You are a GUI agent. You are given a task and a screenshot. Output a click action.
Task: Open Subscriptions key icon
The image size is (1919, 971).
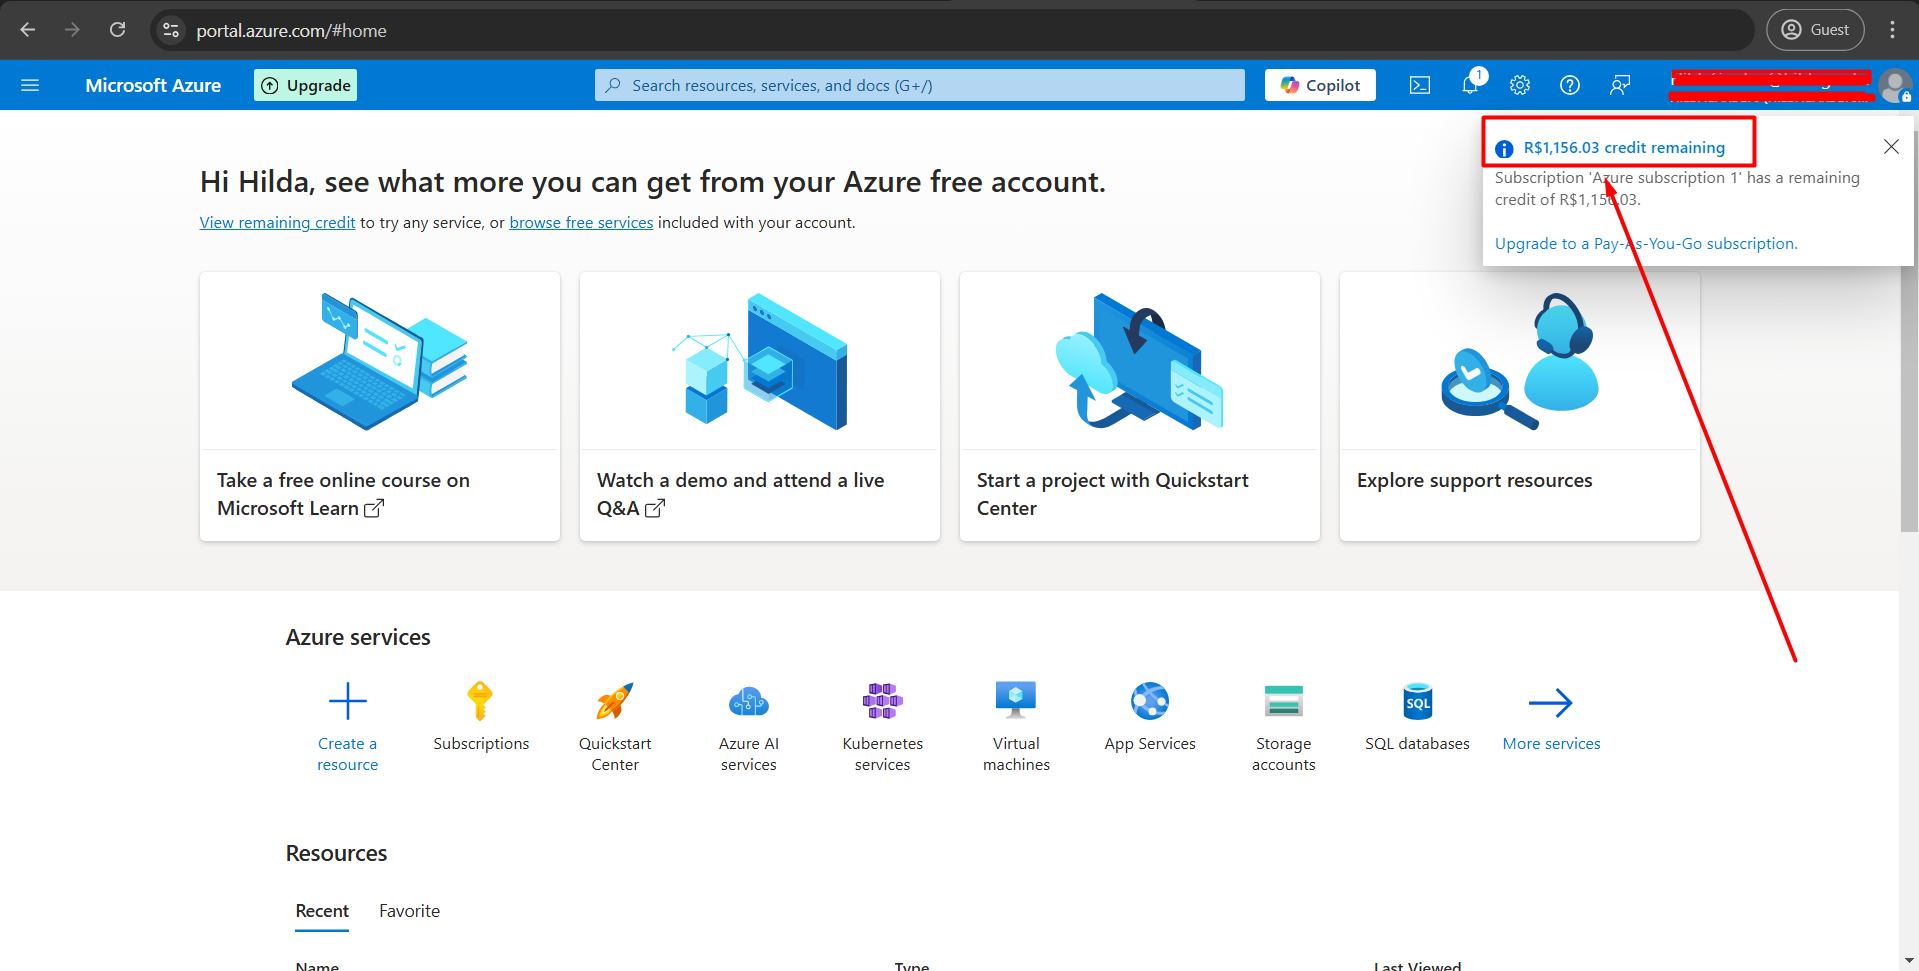pos(481,701)
